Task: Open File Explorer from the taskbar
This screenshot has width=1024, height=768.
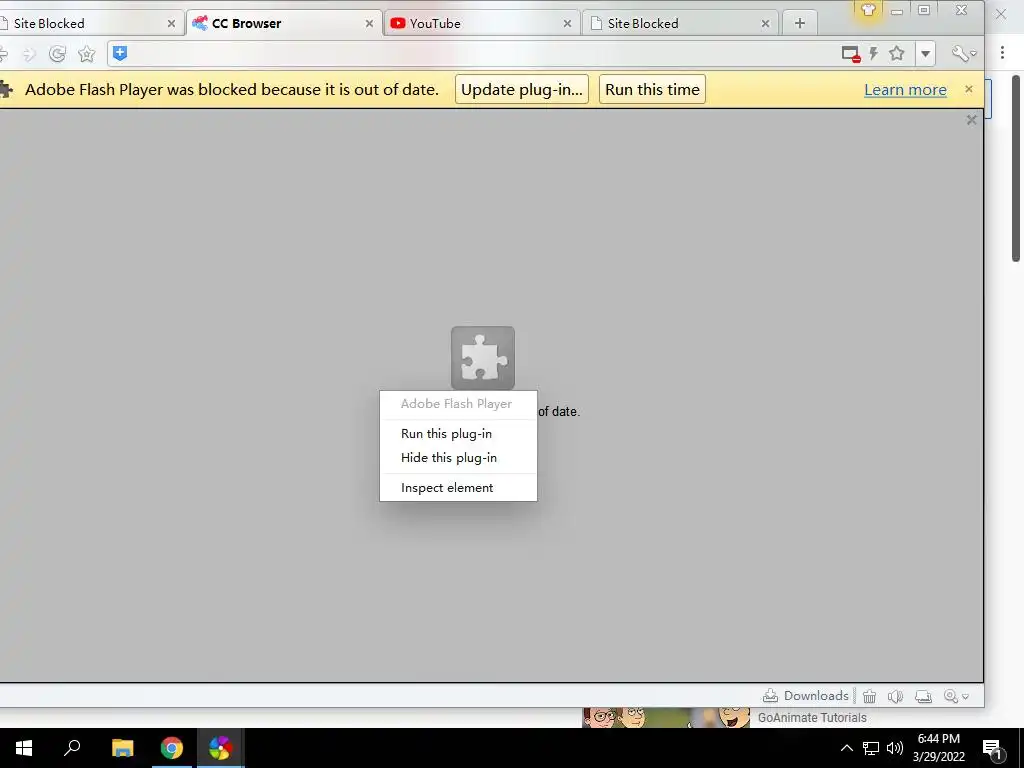Action: coord(122,748)
